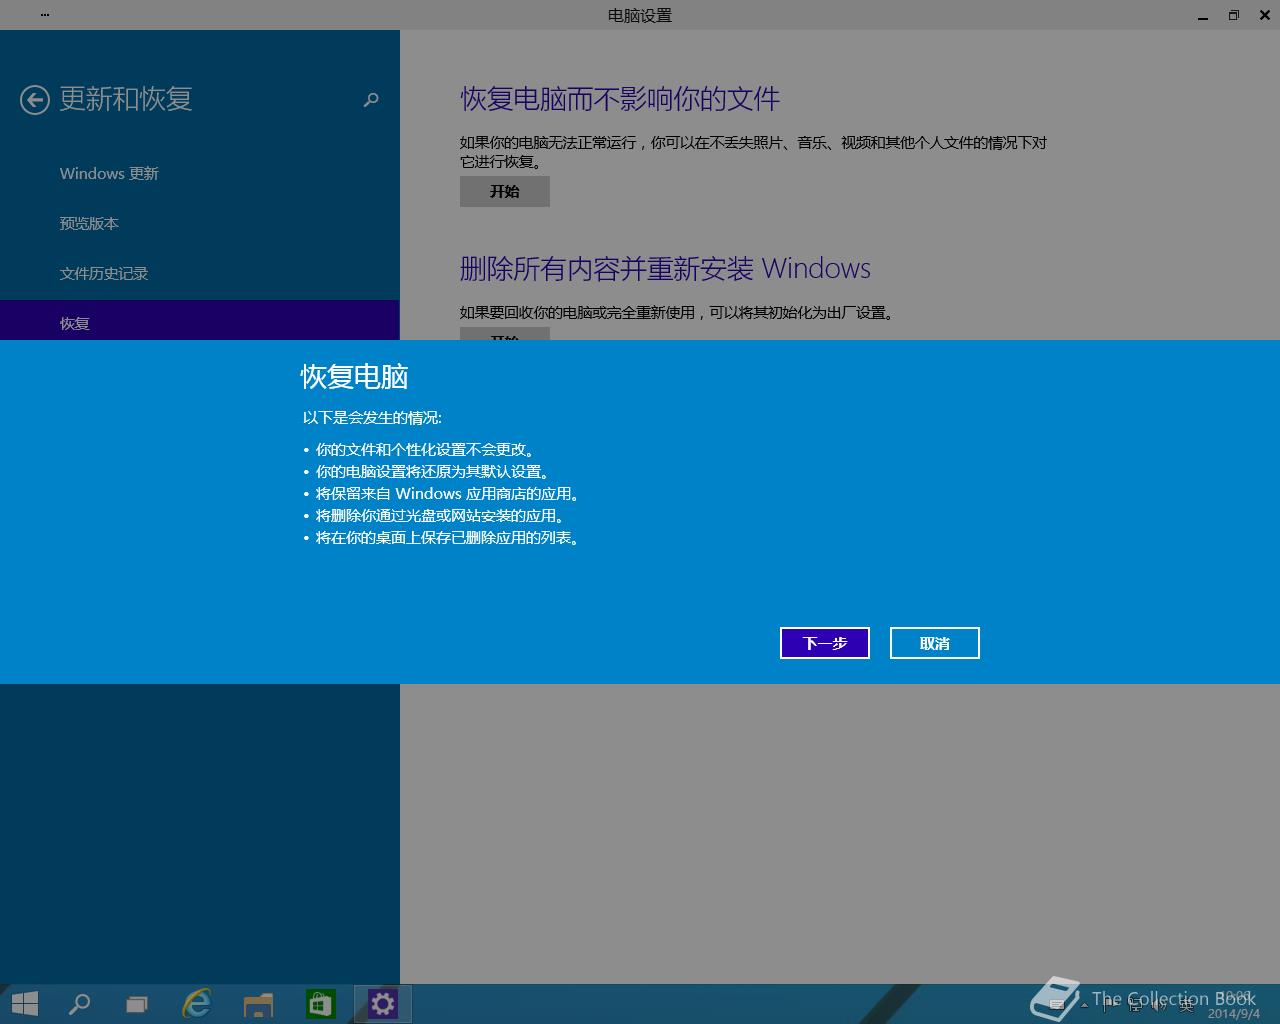Open 文件历史记录 in the sidebar

coord(104,273)
